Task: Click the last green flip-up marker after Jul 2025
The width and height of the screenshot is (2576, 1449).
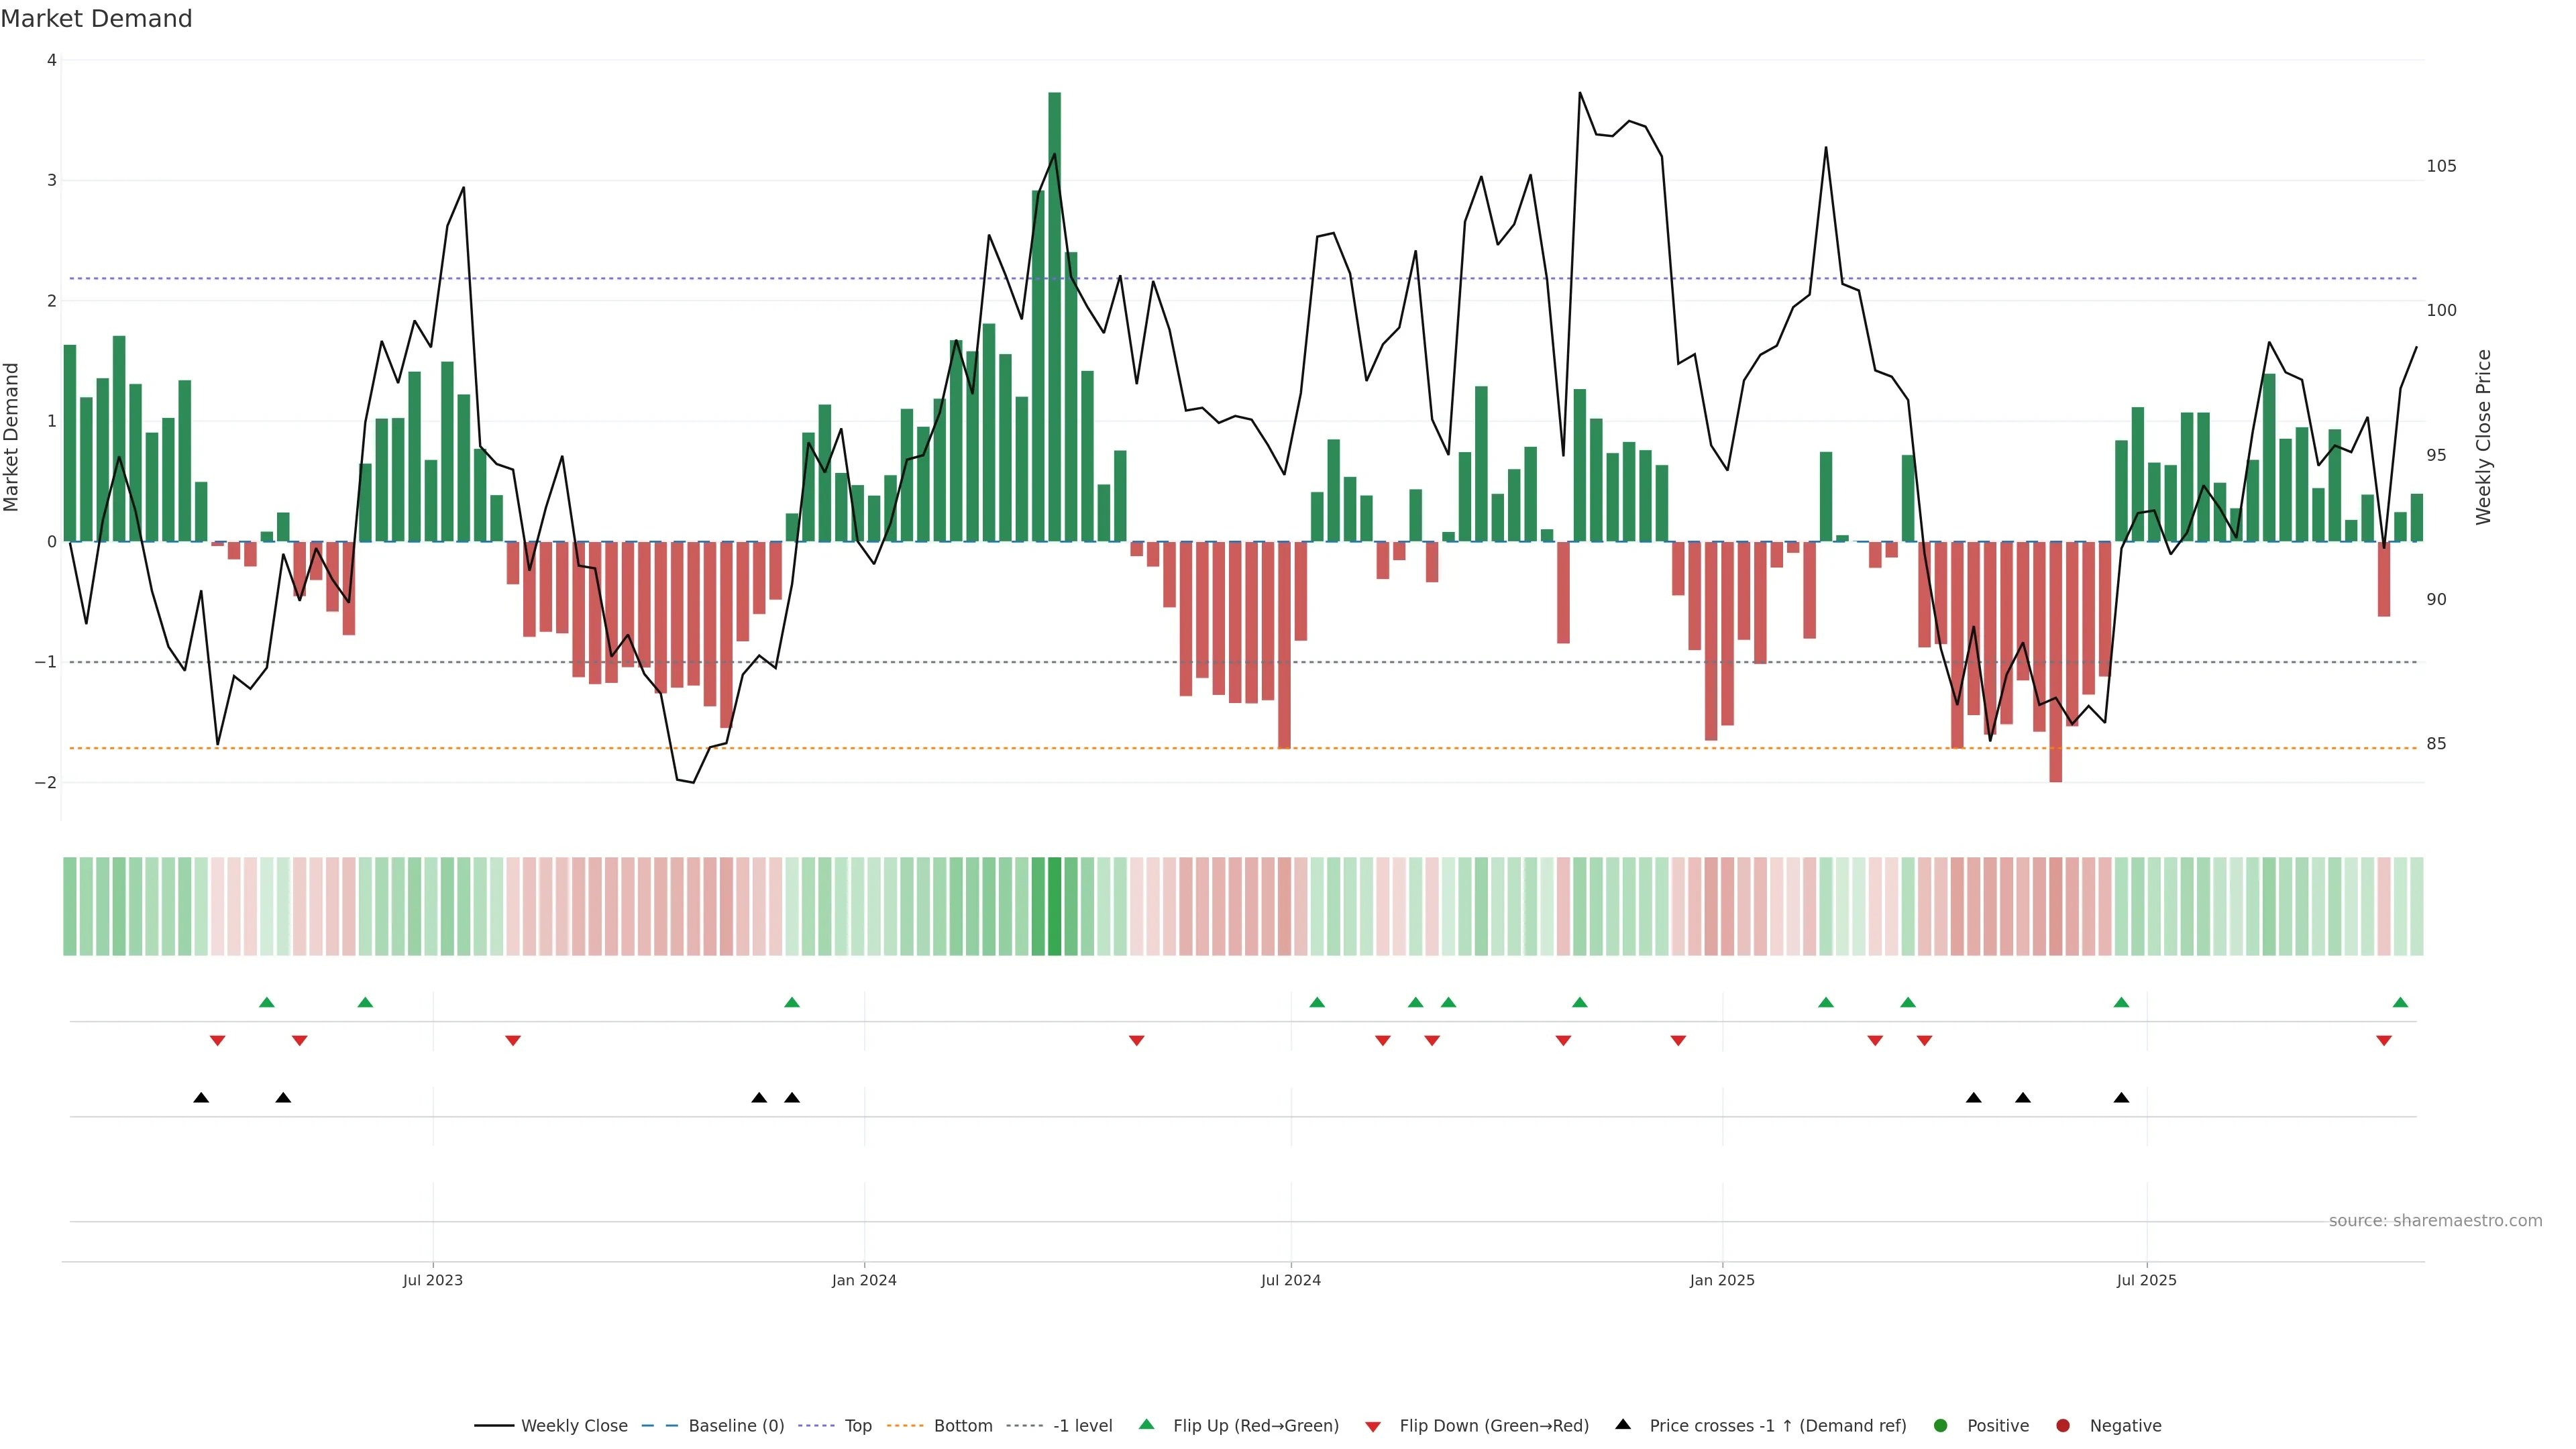Action: [x=2400, y=1002]
